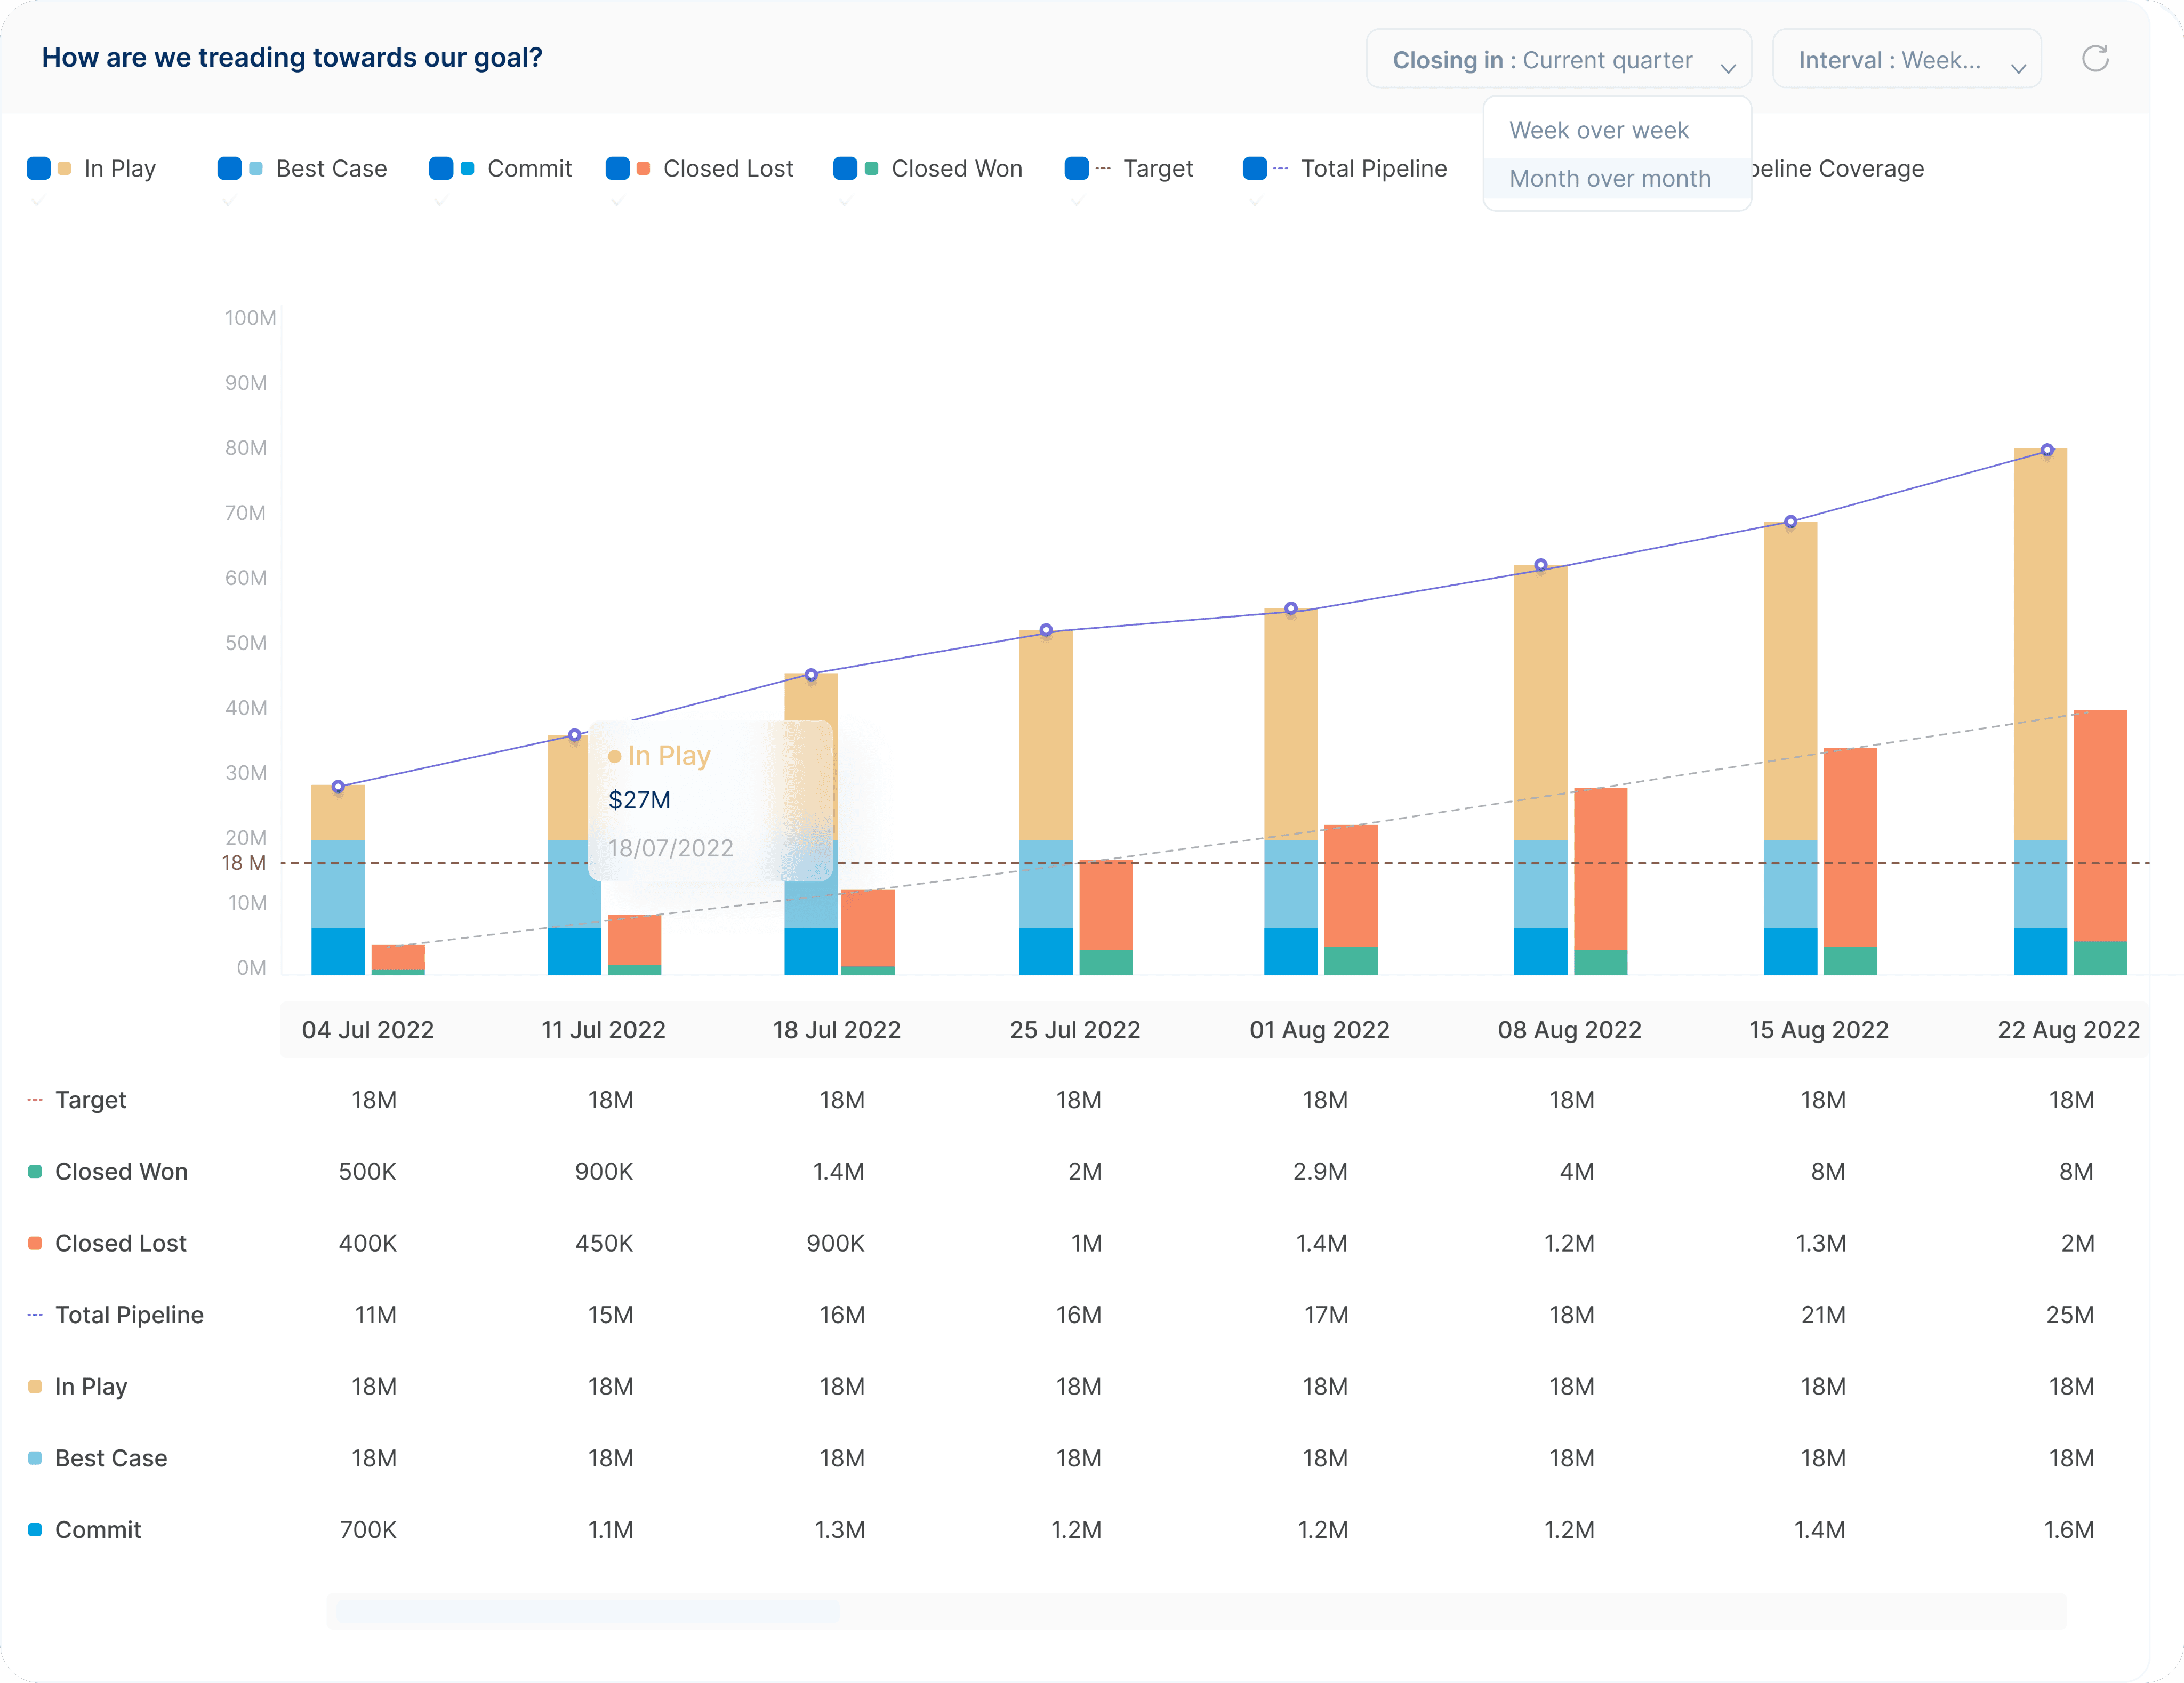Click the 25 Jul 2022 column header
The height and width of the screenshot is (1683, 2184).
(x=1075, y=1030)
